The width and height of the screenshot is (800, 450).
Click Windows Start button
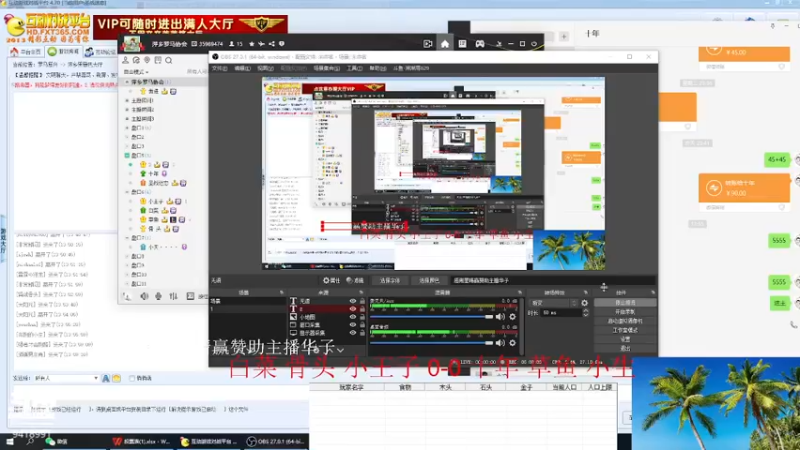pyautogui.click(x=10, y=441)
